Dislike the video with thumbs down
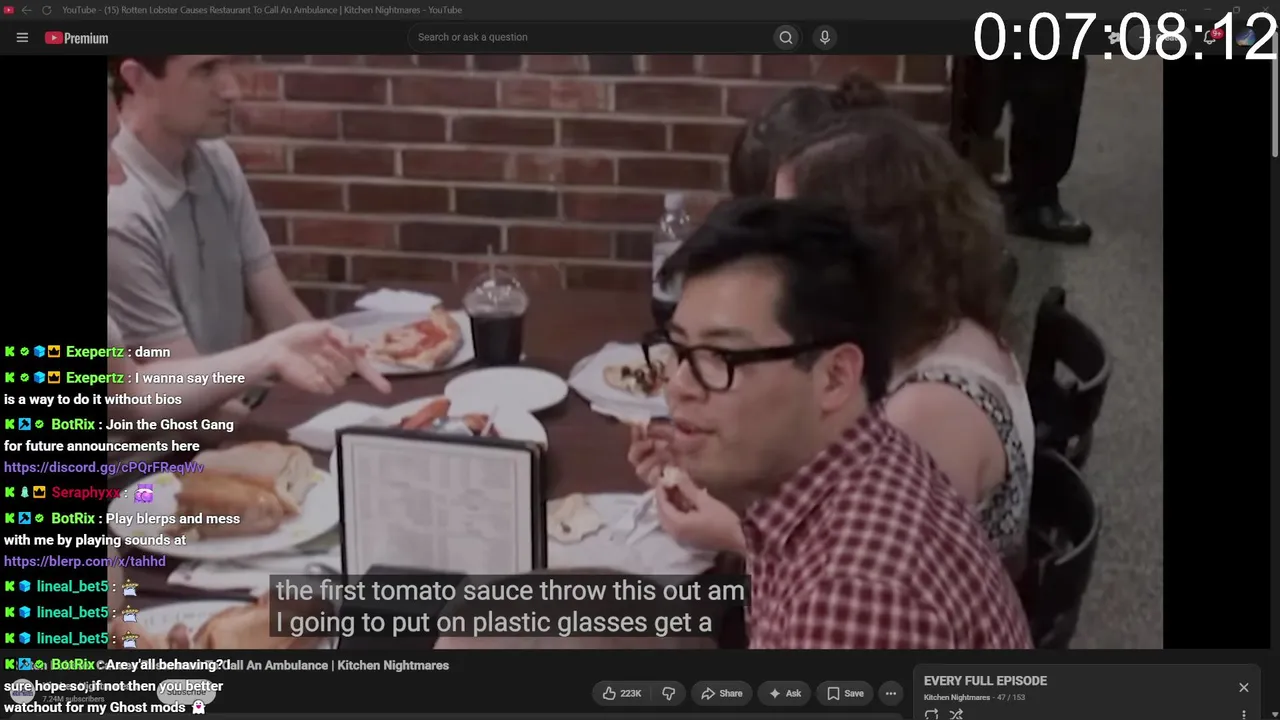The image size is (1280, 720). pyautogui.click(x=669, y=693)
